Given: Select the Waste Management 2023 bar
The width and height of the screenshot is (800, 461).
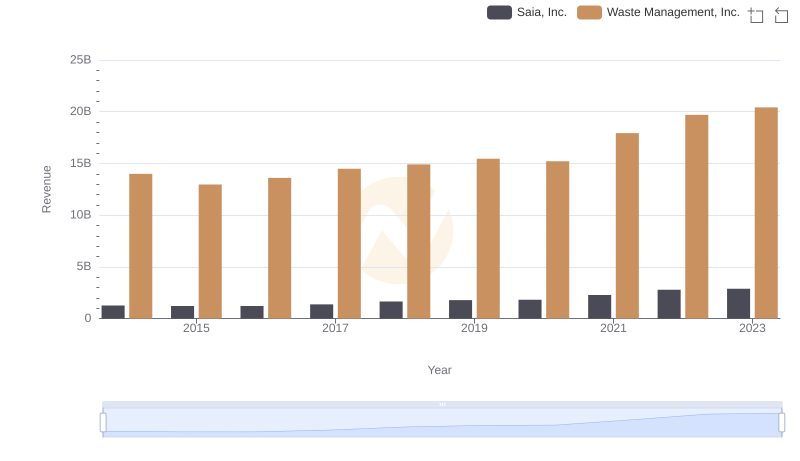Looking at the screenshot, I should coord(766,213).
